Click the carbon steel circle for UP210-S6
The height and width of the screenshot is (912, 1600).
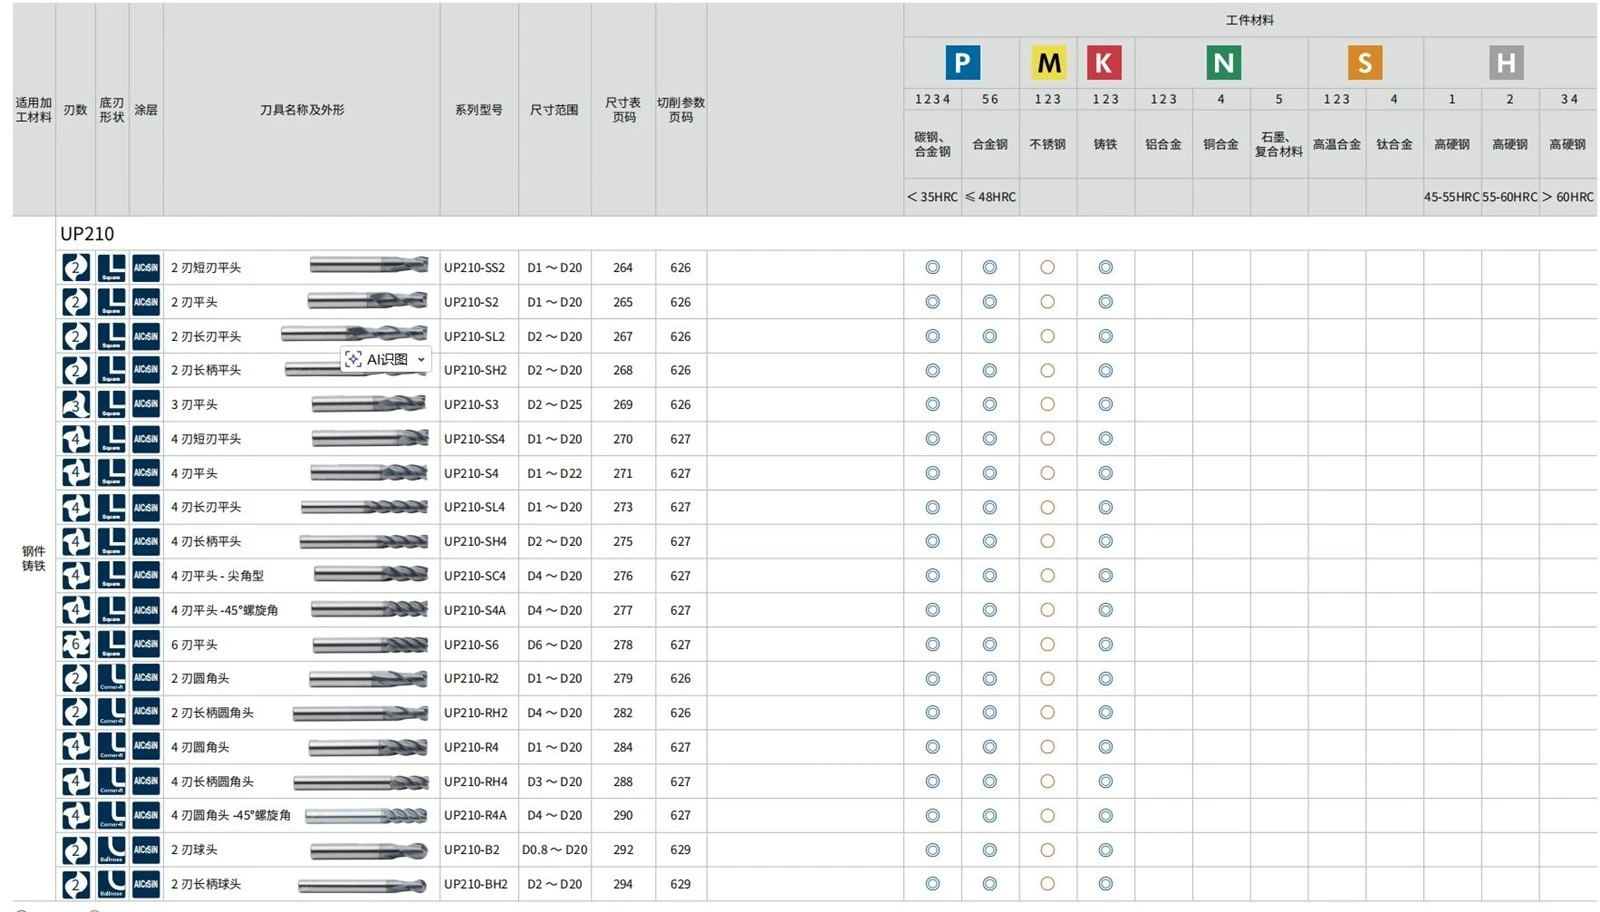[932, 645]
